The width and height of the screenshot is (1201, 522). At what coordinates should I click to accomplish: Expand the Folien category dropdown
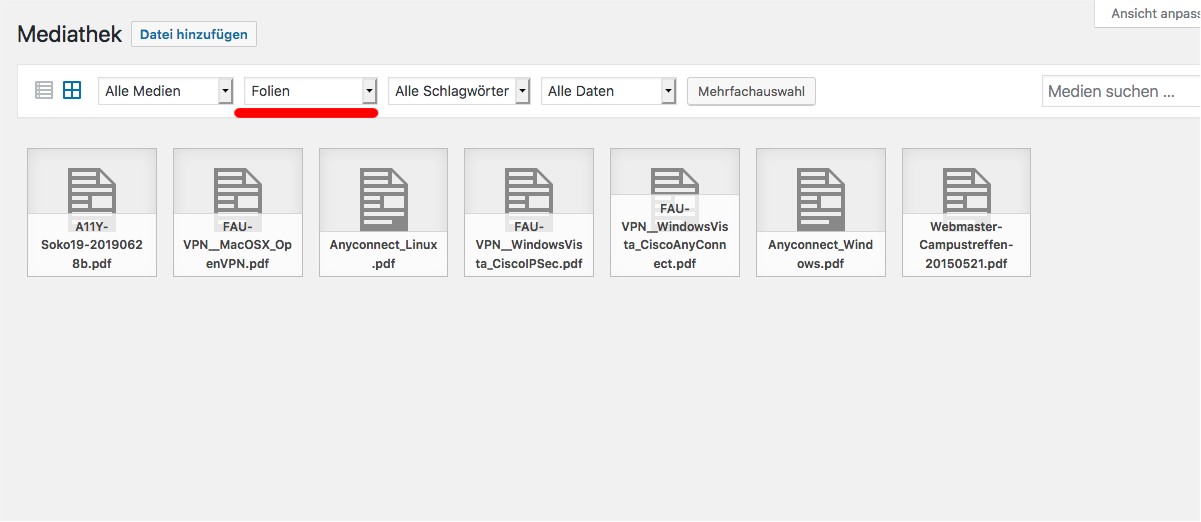[x=311, y=91]
